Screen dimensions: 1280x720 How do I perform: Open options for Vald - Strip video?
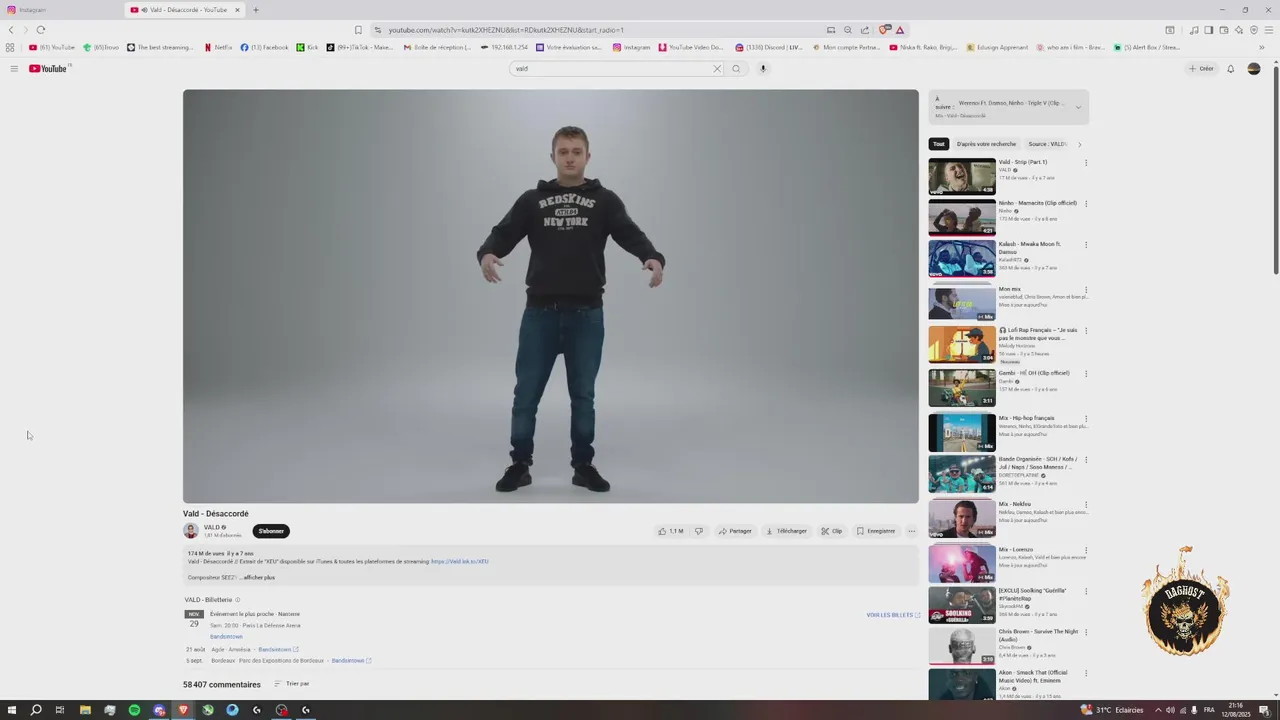coord(1086,162)
